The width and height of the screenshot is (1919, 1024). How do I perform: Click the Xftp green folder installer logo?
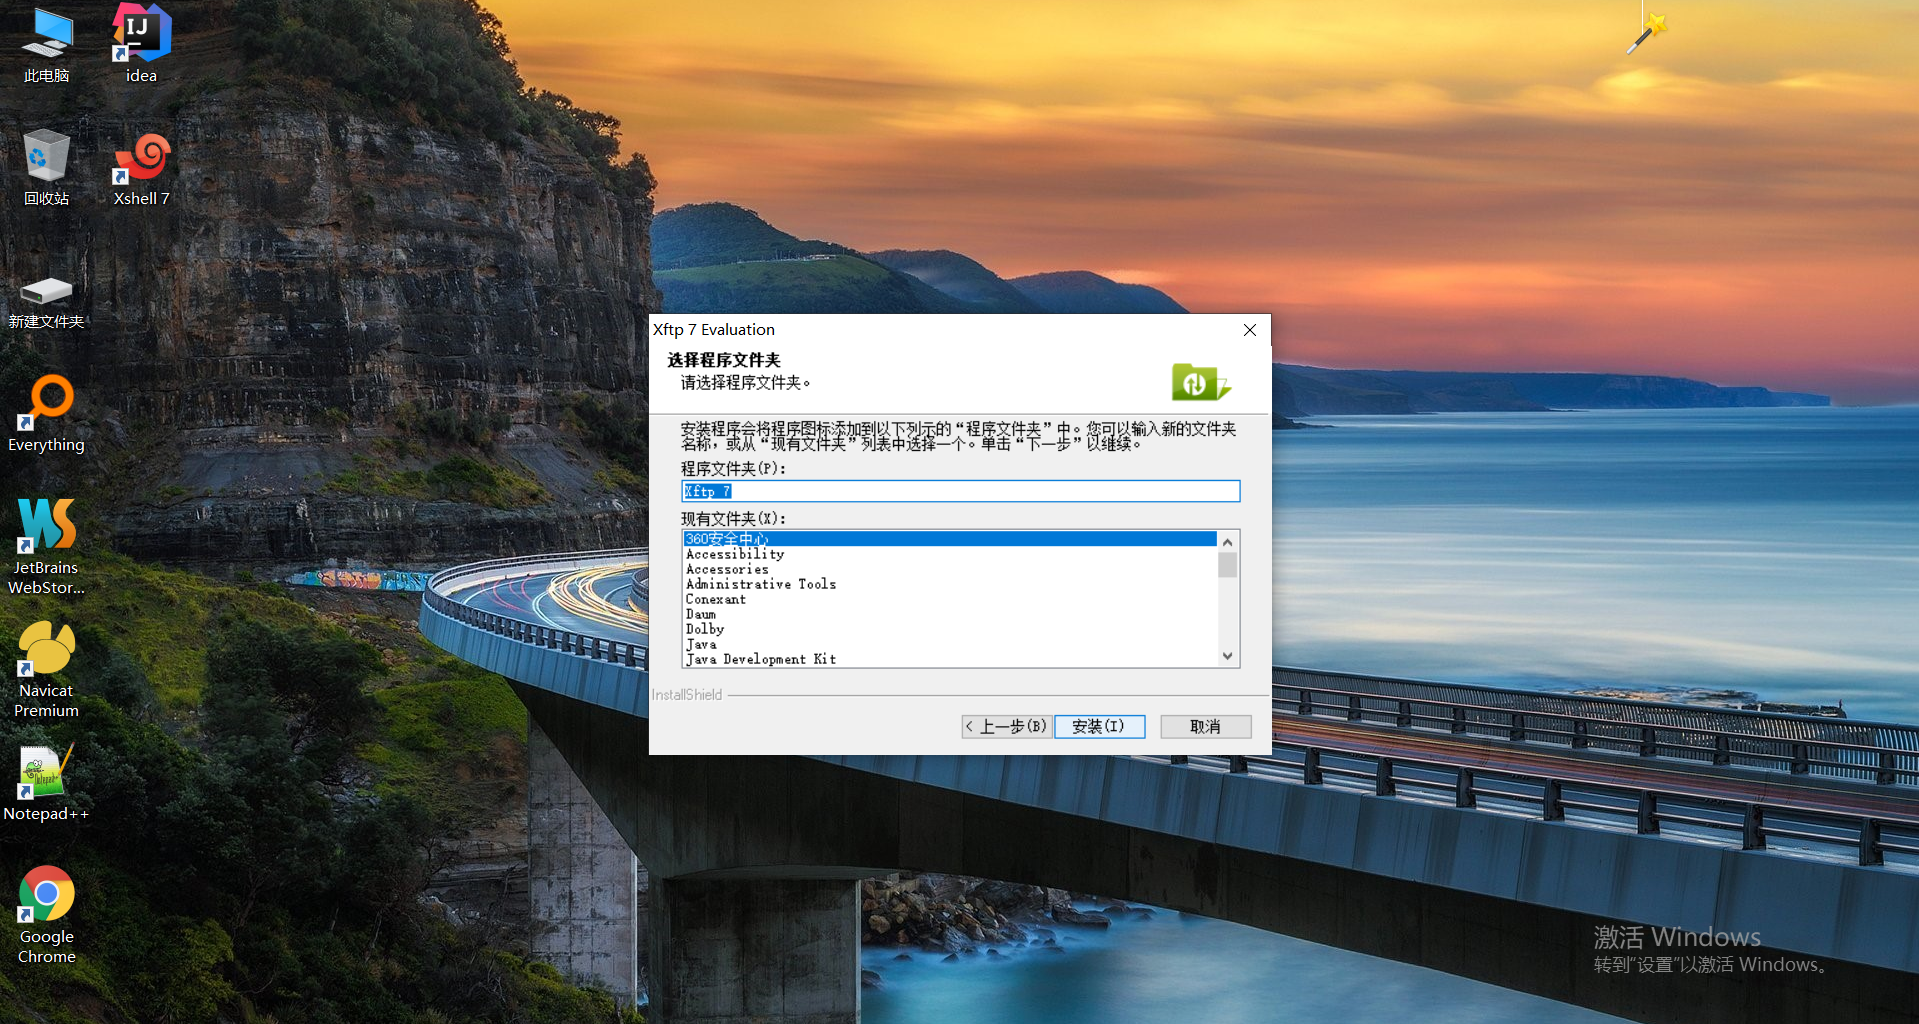click(1200, 382)
